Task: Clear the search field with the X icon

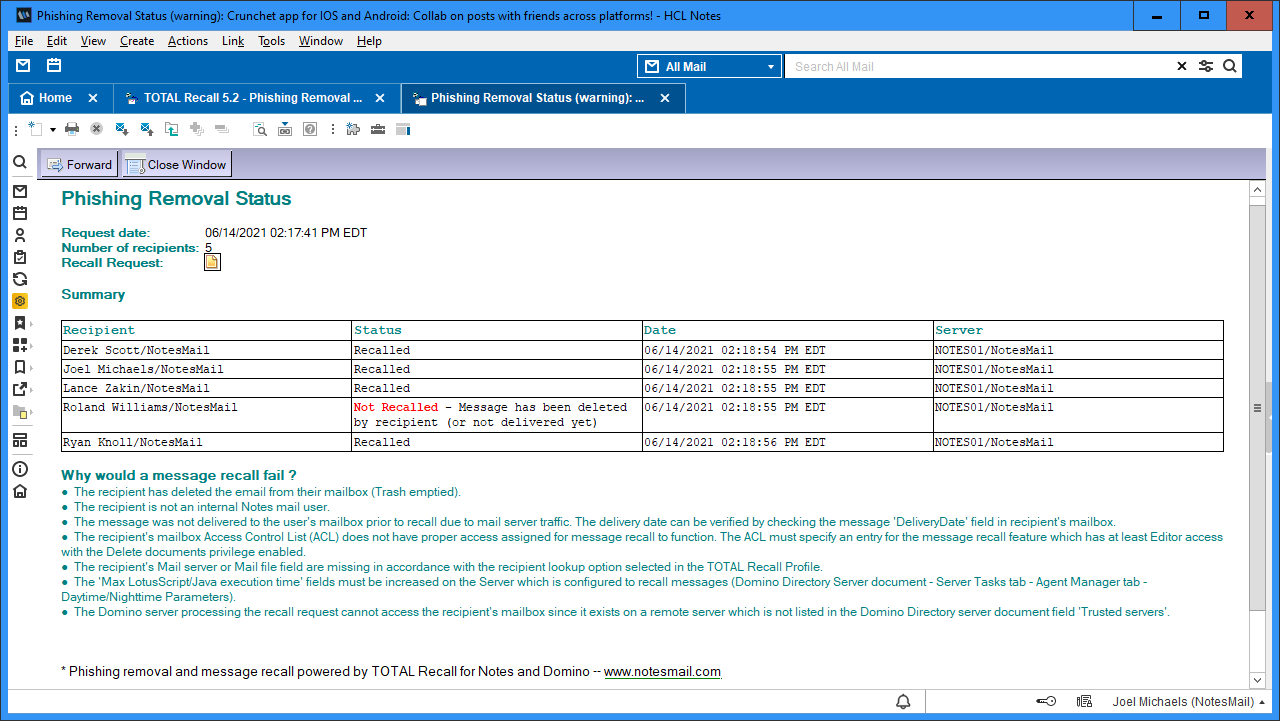Action: pyautogui.click(x=1182, y=67)
